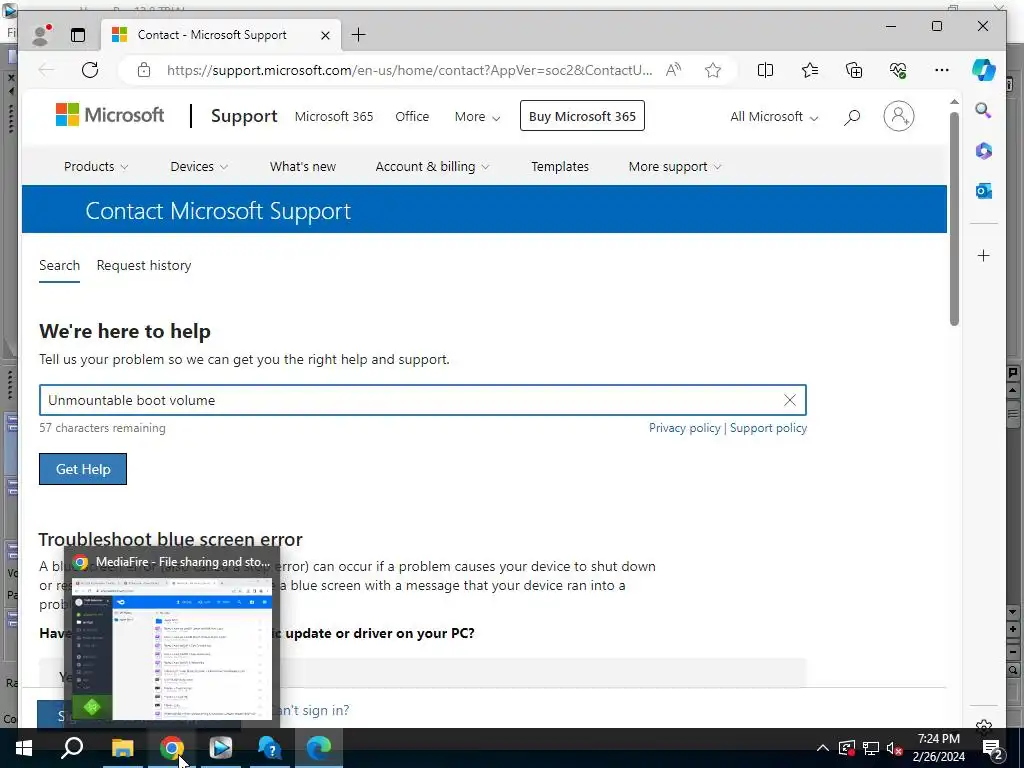Customize sidebar with plus icon
Viewport: 1024px width, 768px height.
984,255
